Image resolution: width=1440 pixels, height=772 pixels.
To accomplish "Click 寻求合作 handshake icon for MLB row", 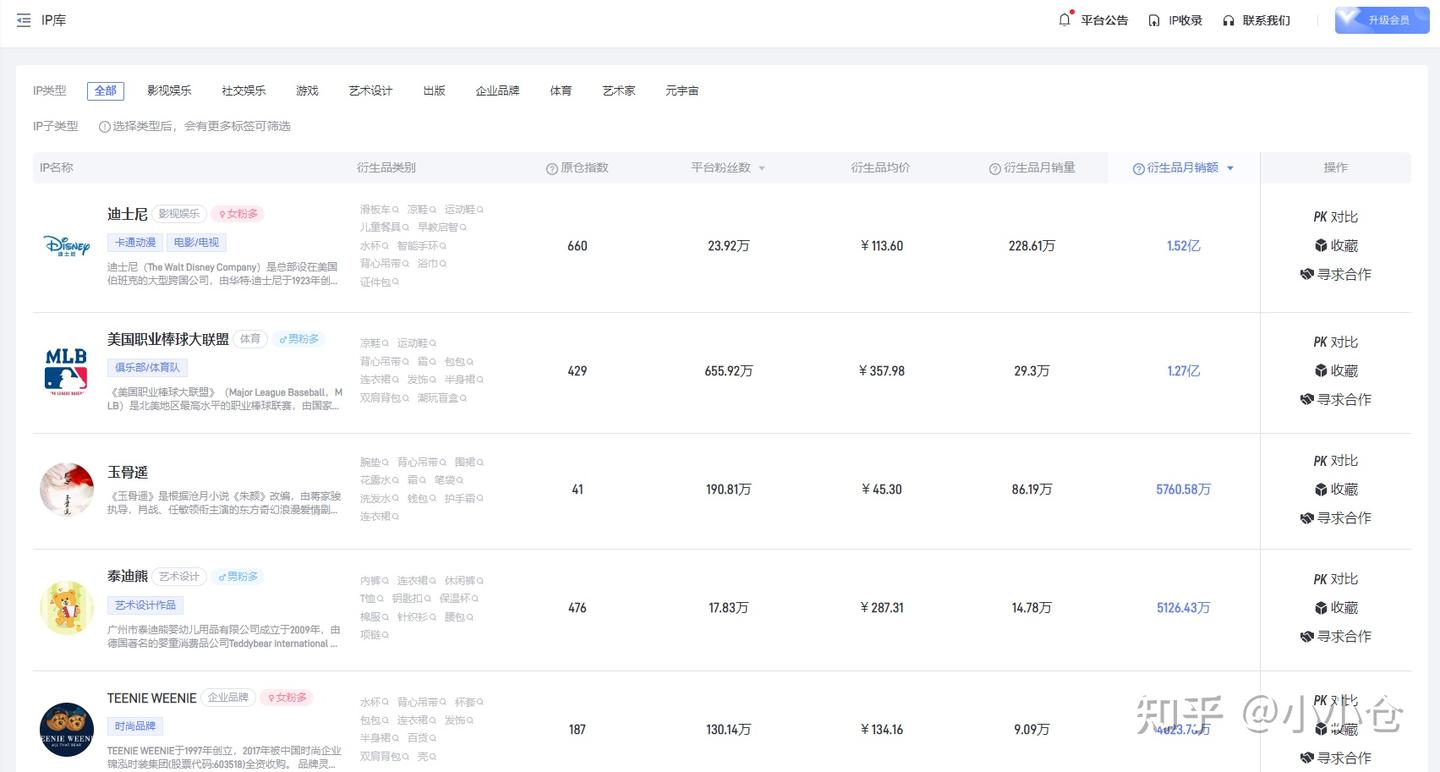I will (x=1307, y=399).
